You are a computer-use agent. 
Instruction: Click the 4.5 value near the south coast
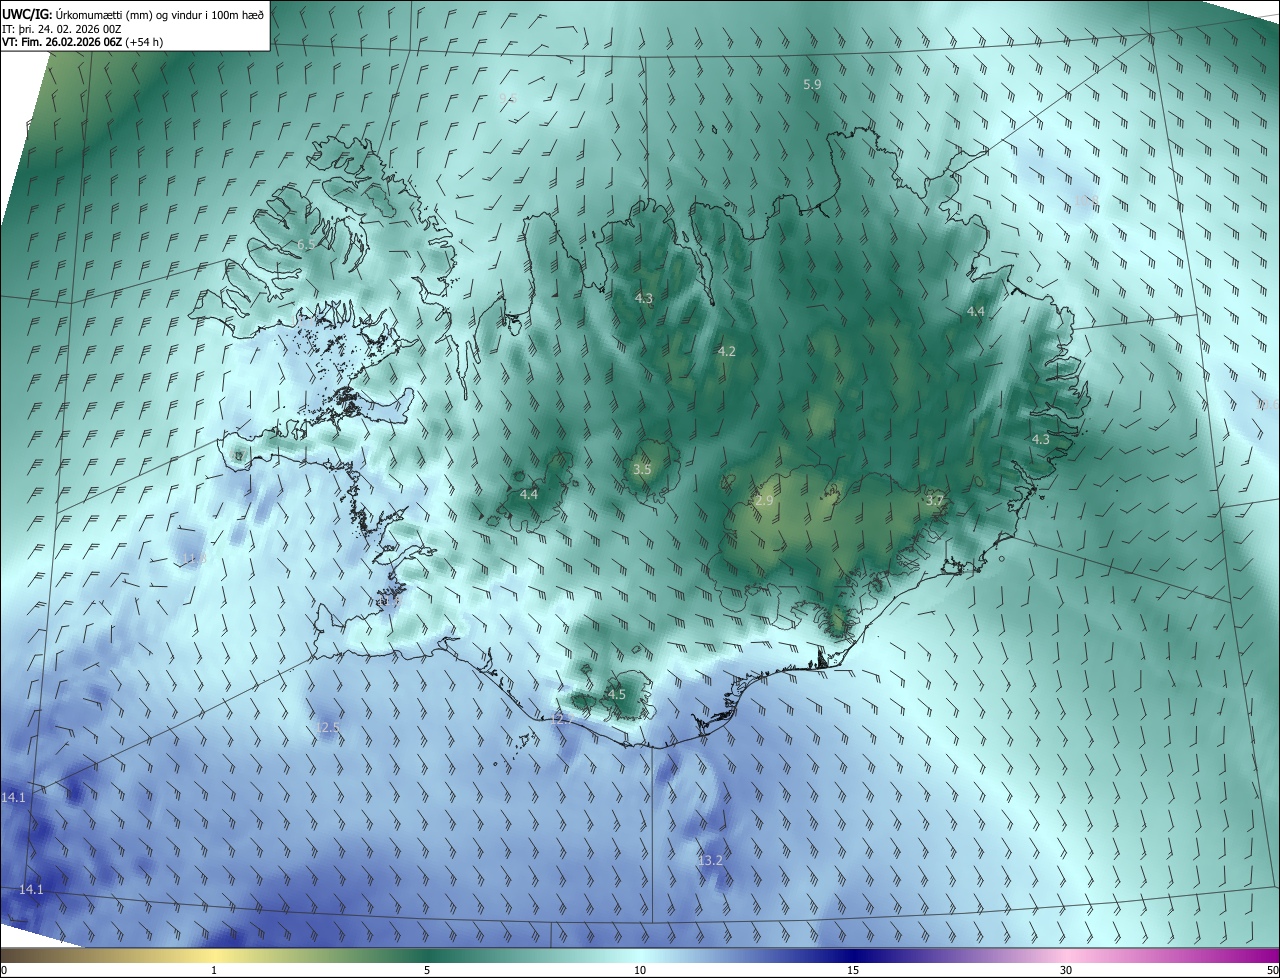616,694
